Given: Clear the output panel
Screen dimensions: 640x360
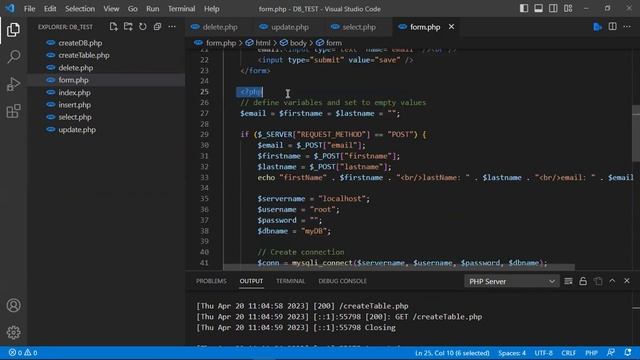Looking at the screenshot, I should [x=568, y=281].
